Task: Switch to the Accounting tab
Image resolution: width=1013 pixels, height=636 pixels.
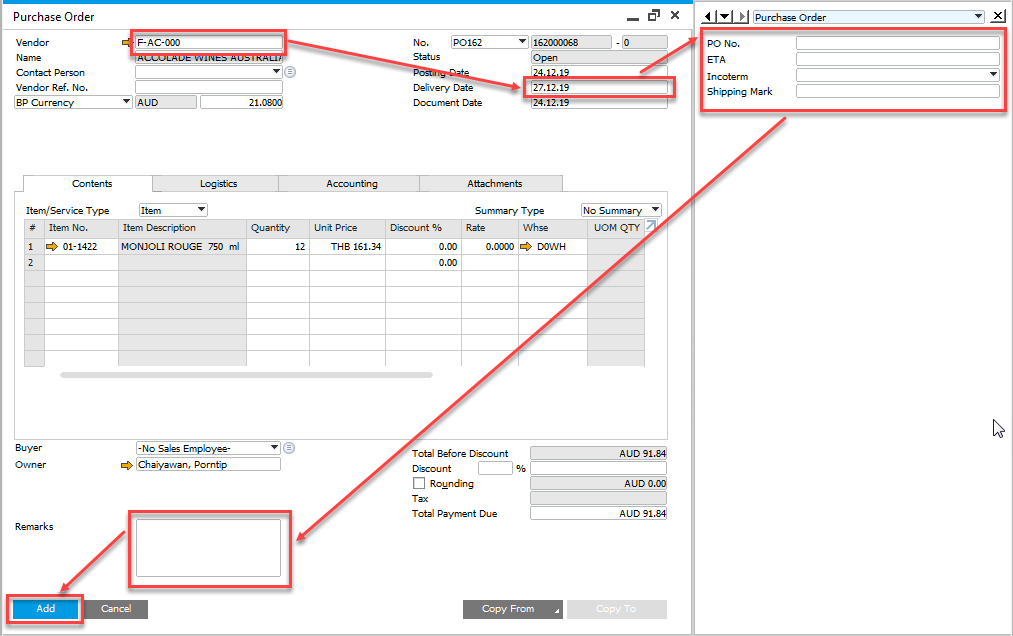Action: click(x=351, y=184)
